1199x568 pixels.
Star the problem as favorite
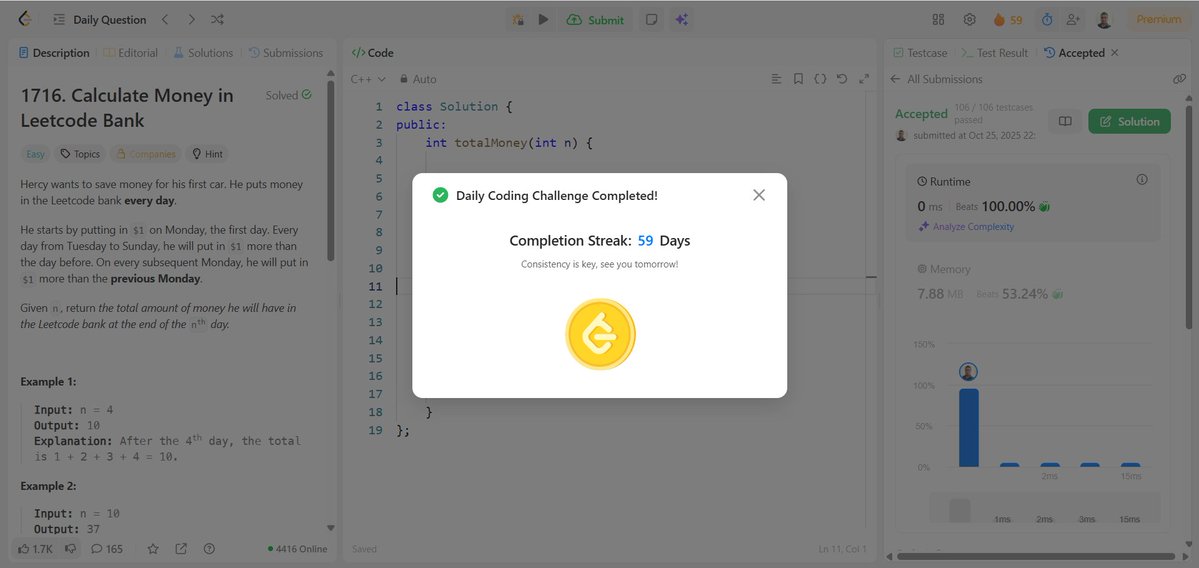pyautogui.click(x=153, y=548)
